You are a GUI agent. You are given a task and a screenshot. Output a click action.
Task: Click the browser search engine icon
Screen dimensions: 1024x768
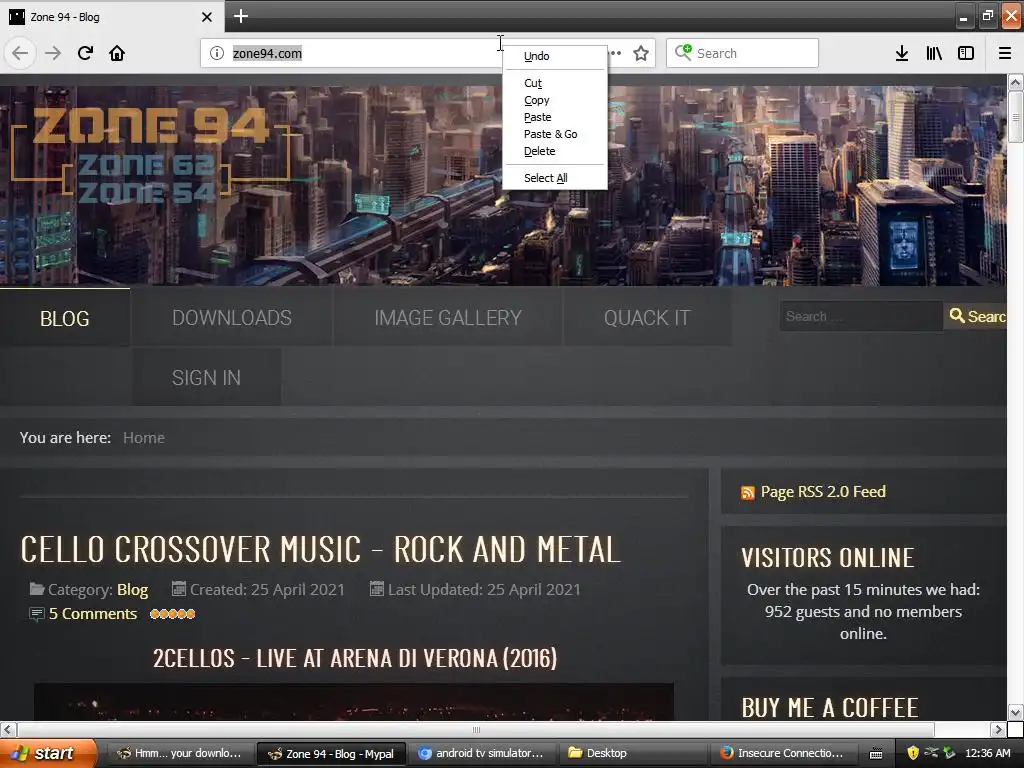(x=683, y=52)
